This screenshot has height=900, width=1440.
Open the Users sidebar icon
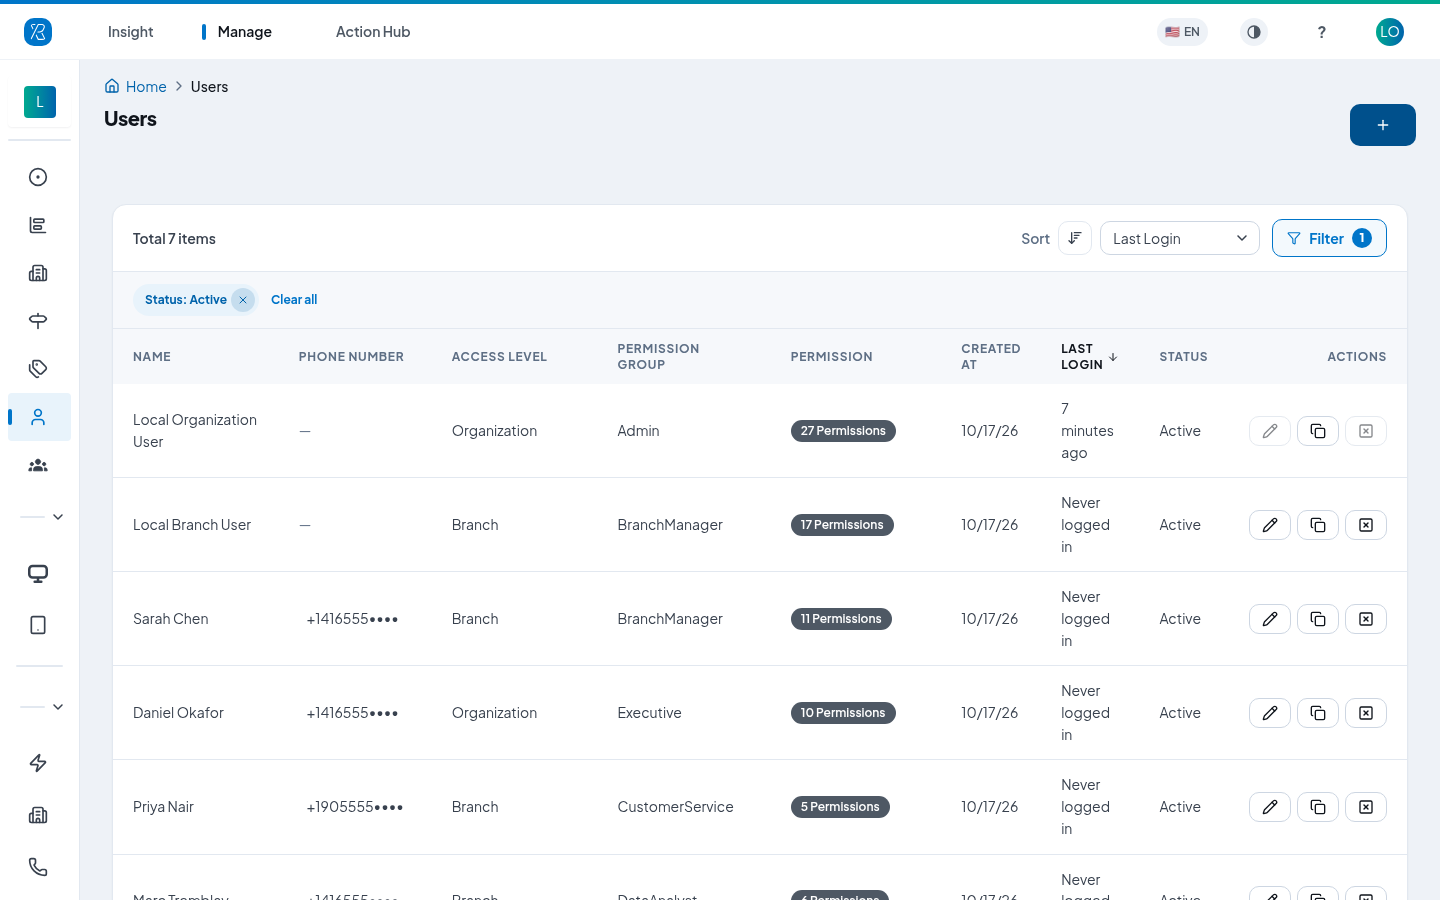(x=39, y=417)
